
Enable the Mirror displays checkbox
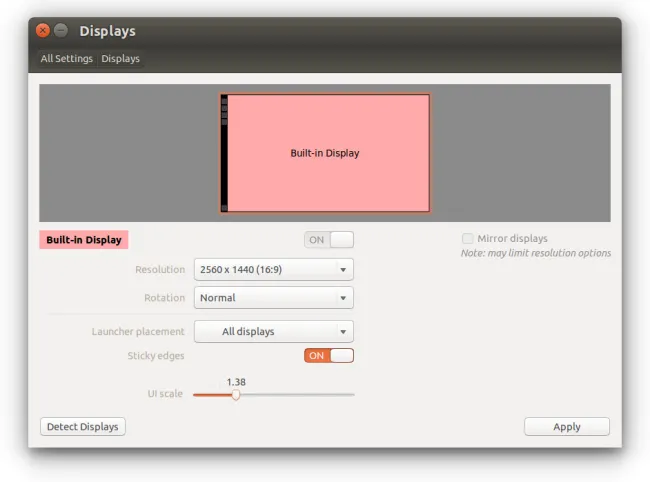[x=468, y=239]
